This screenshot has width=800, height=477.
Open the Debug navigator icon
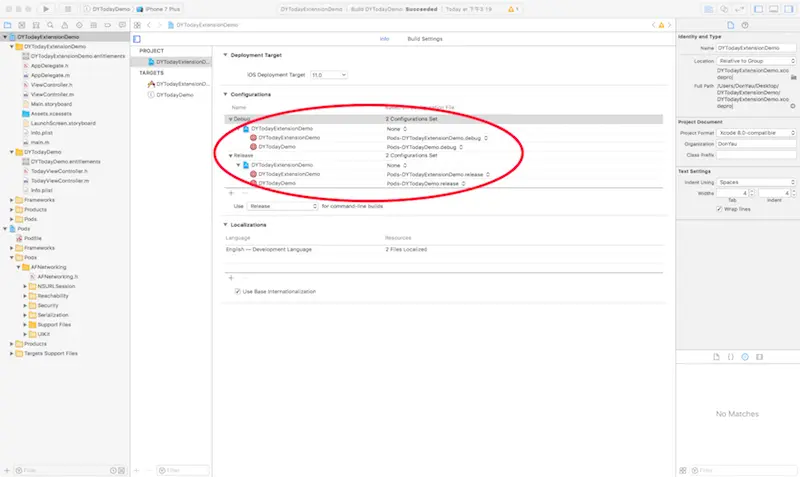pos(93,25)
